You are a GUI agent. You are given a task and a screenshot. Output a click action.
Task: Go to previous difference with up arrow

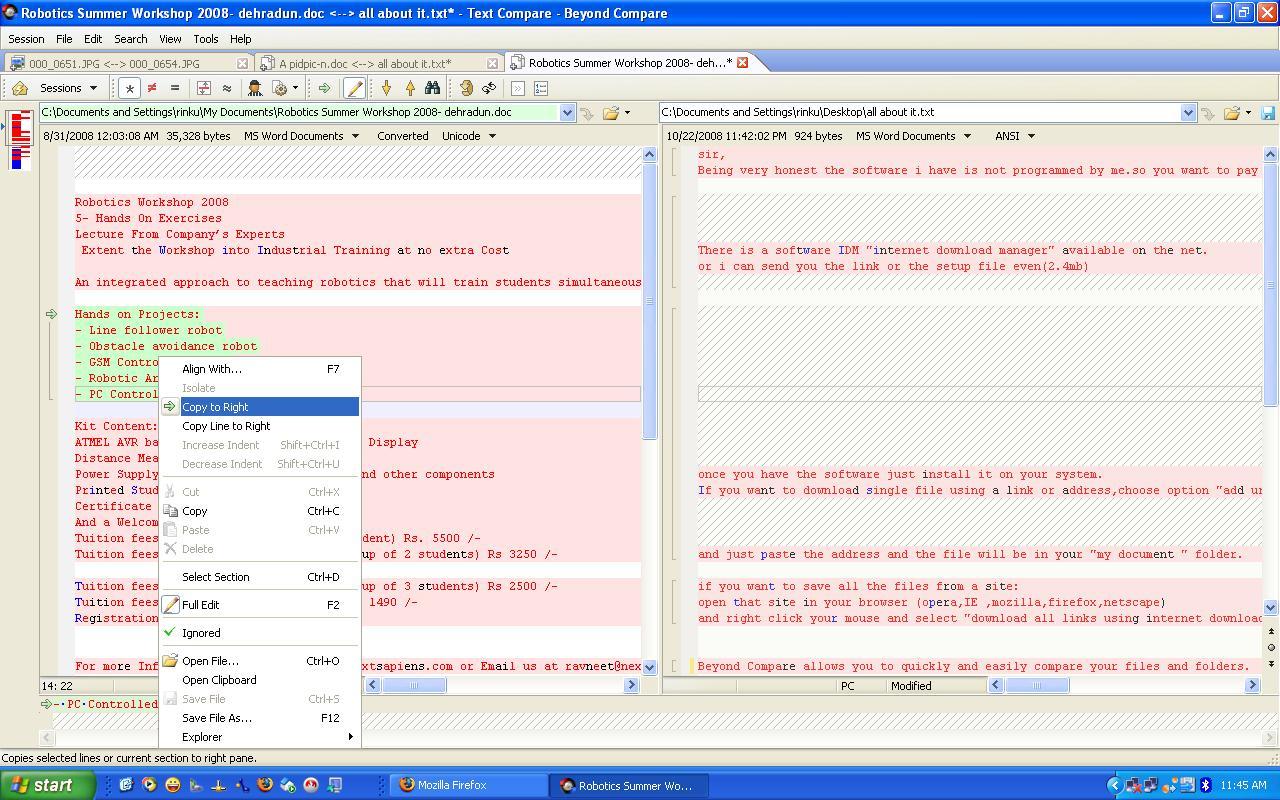point(409,88)
